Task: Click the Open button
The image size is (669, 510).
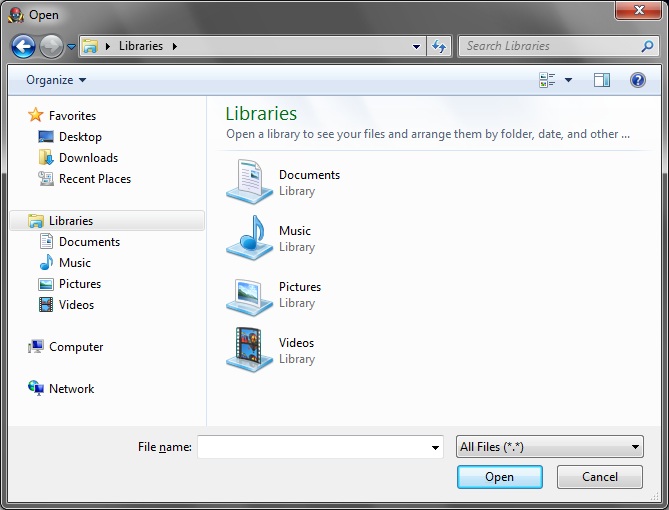Action: point(500,477)
